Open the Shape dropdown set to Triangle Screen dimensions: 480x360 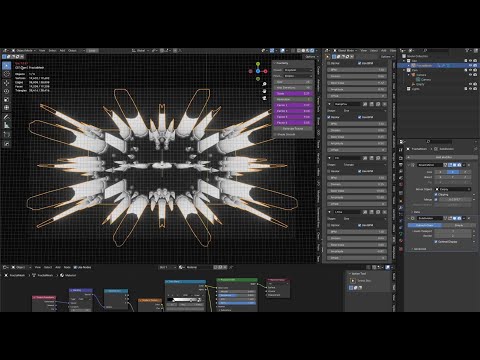click(x=364, y=164)
